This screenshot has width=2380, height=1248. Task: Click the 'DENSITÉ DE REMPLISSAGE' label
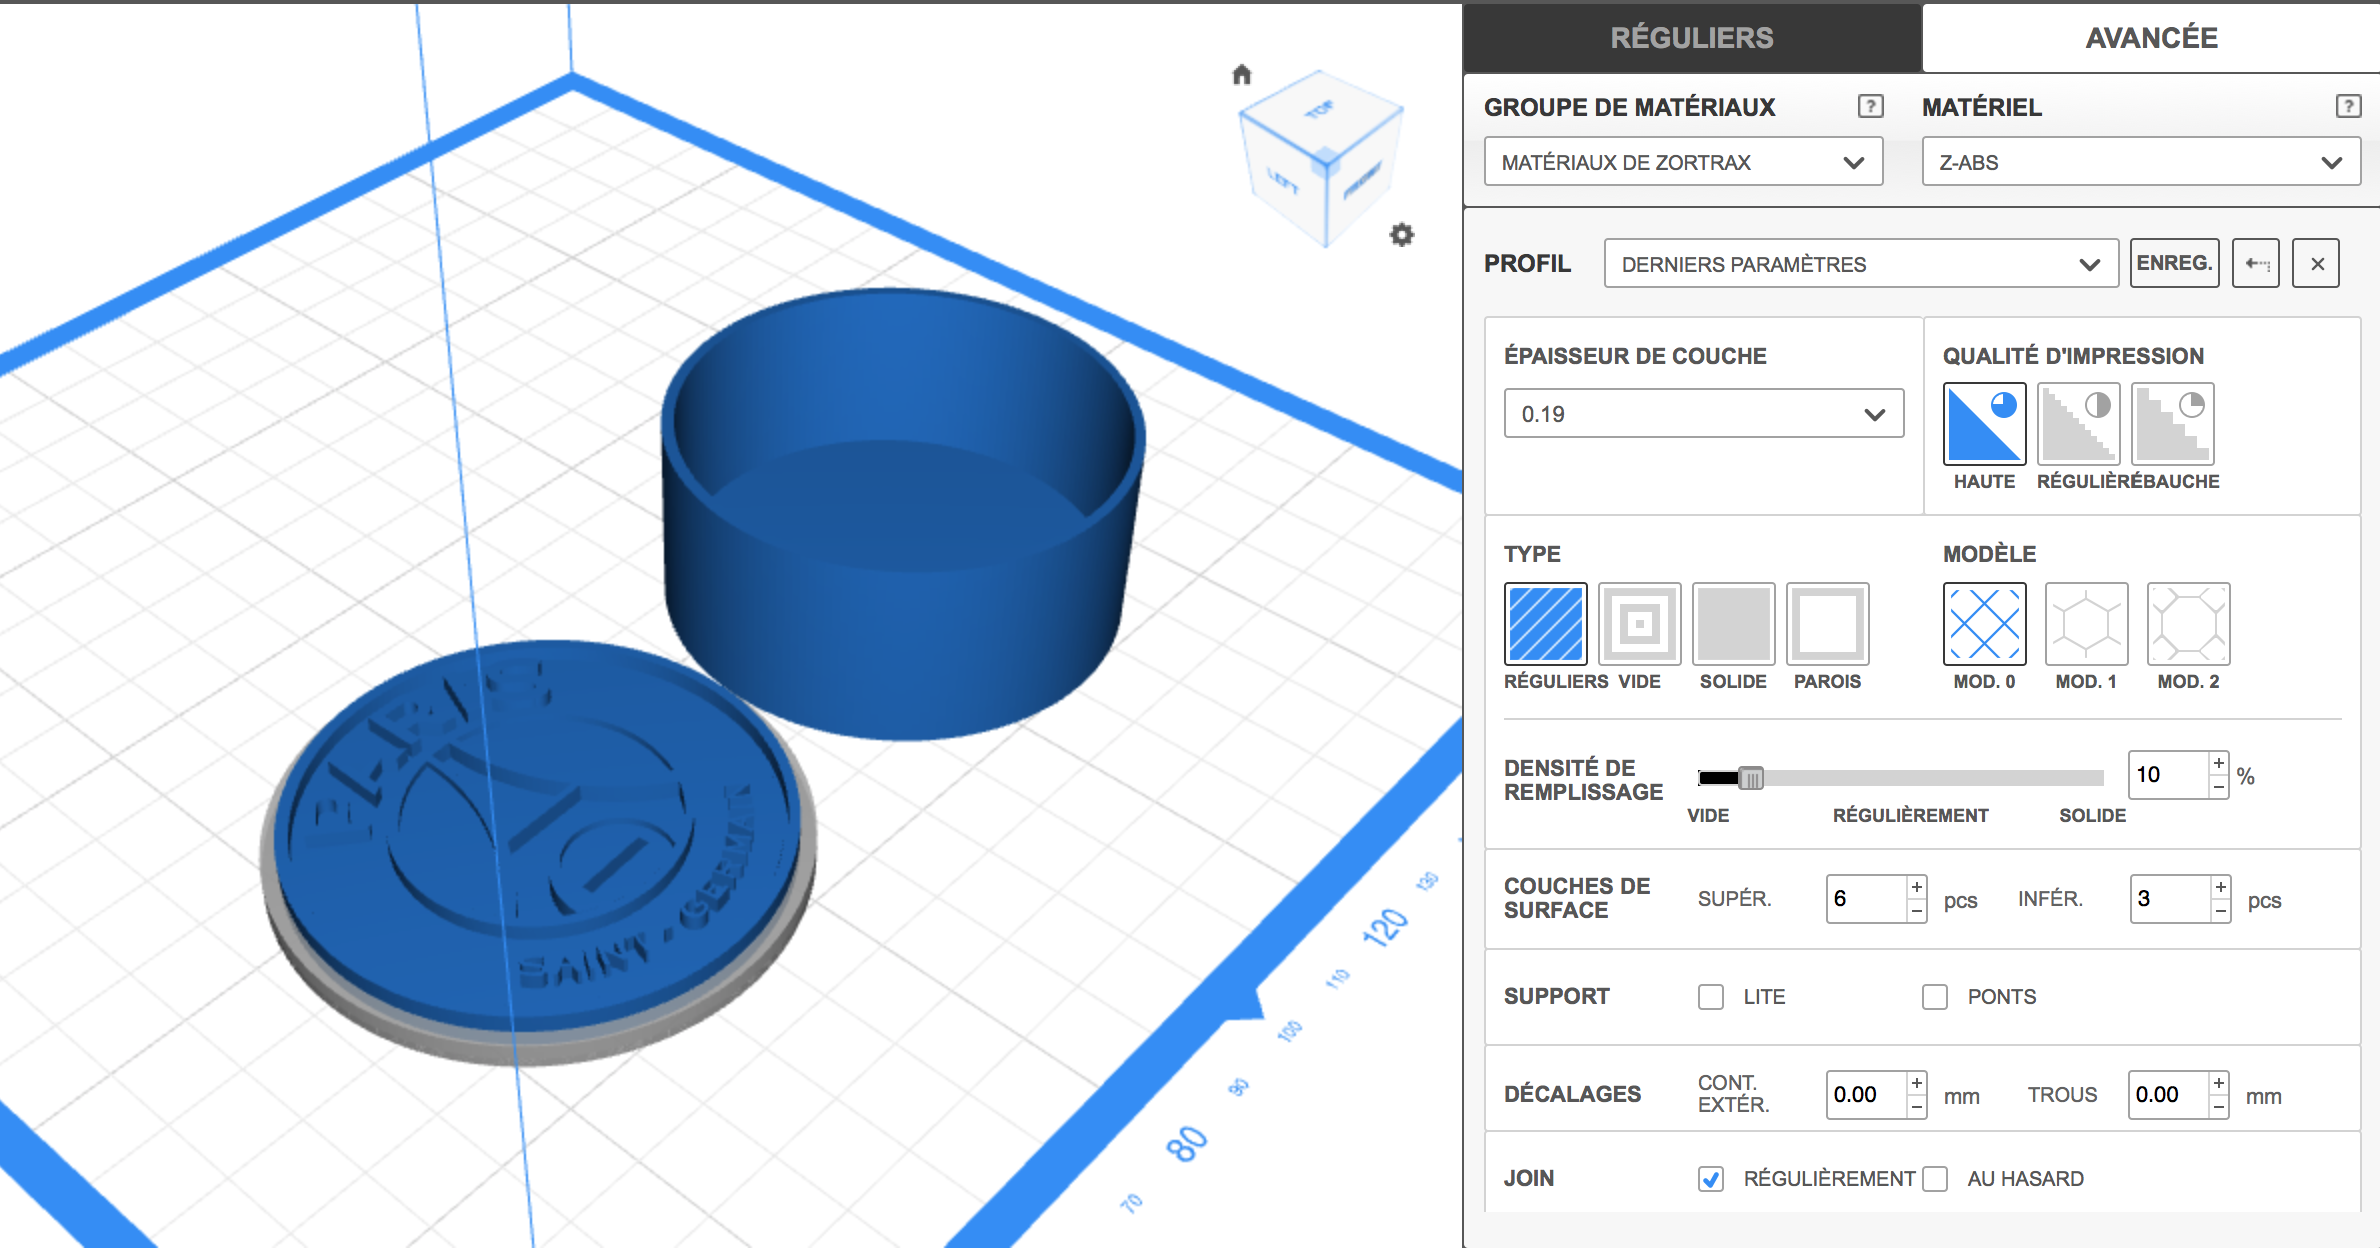click(x=1584, y=780)
